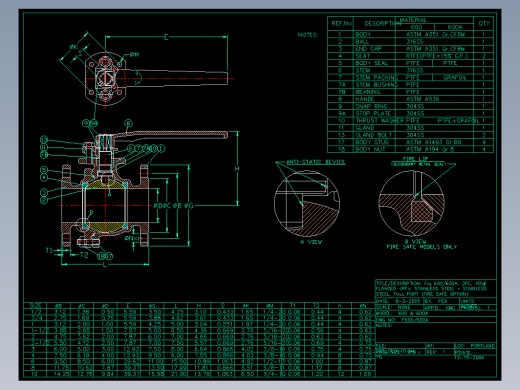The image size is (520, 390).
Task: Click the 'øG' diameter dimension label
Action: [x=188, y=206]
